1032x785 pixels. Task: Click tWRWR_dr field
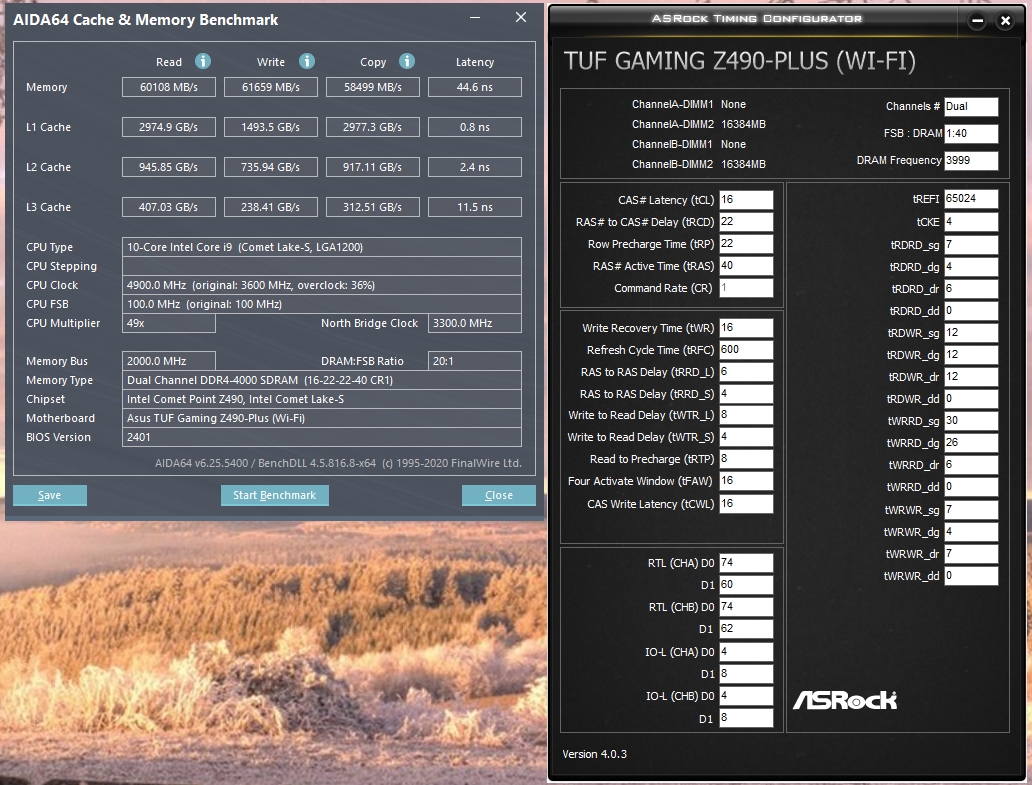click(x=971, y=553)
